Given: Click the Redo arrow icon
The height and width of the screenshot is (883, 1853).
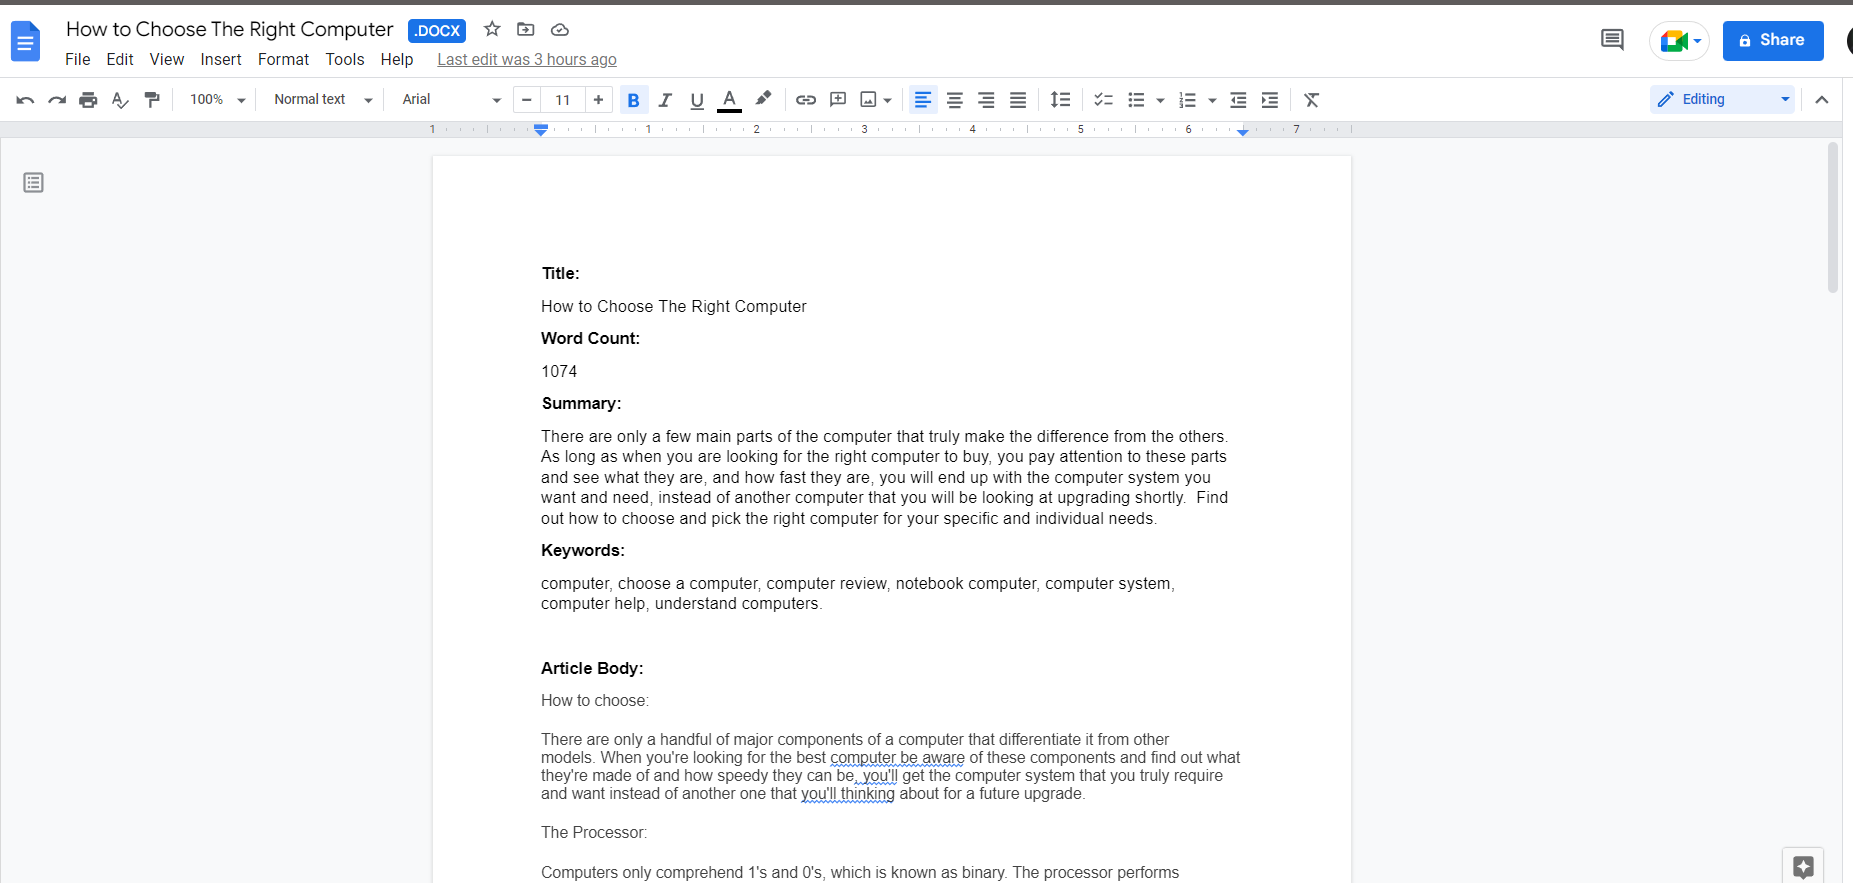Looking at the screenshot, I should (57, 100).
